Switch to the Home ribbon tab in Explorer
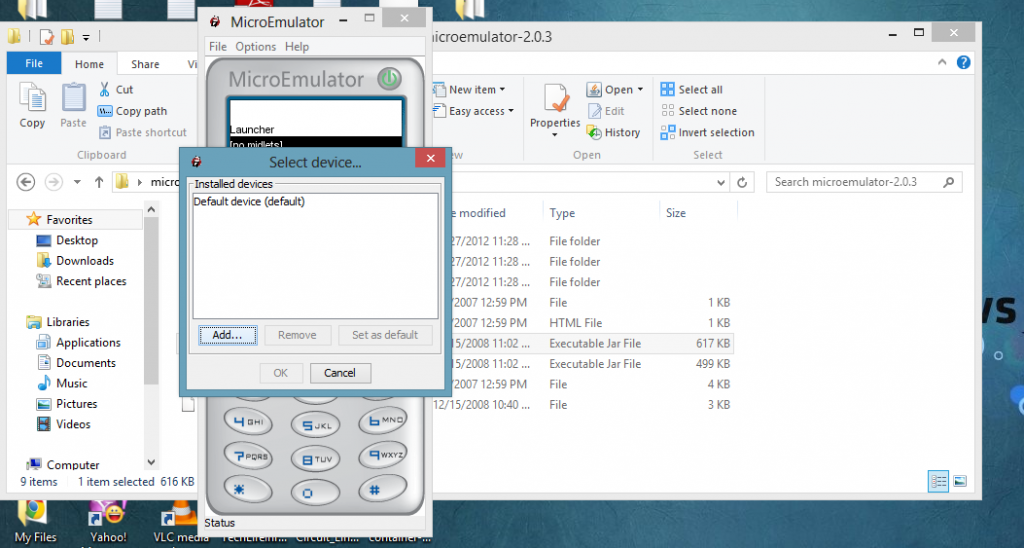Screen dimensions: 1024x548 [x=89, y=64]
